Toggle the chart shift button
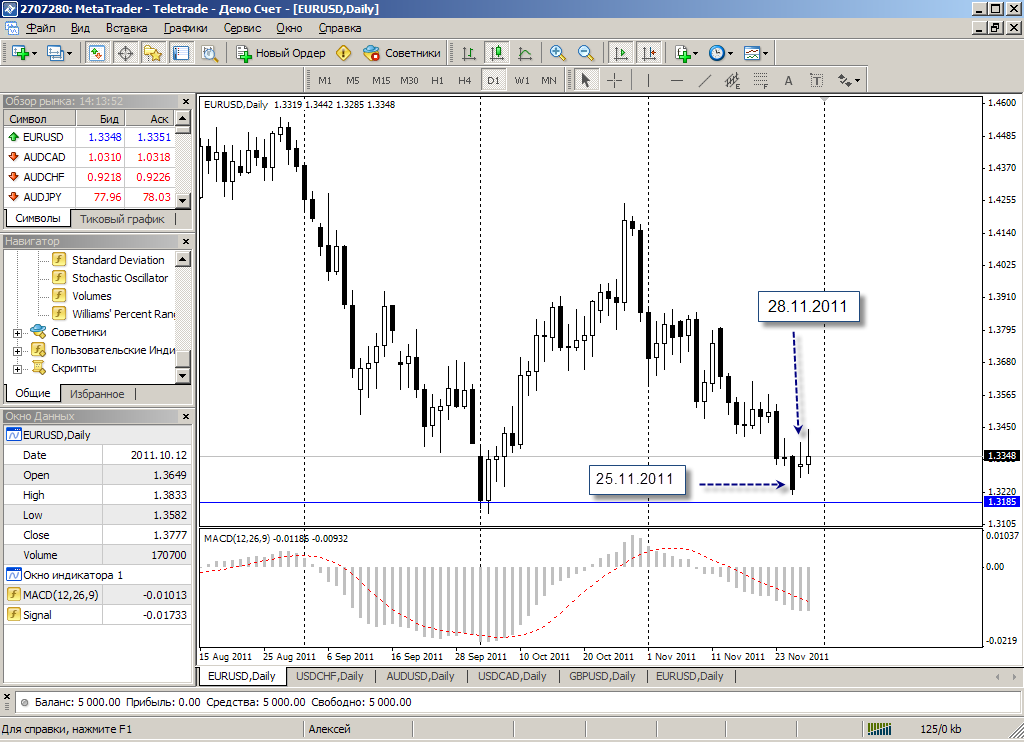The width and height of the screenshot is (1024, 742). pos(649,53)
